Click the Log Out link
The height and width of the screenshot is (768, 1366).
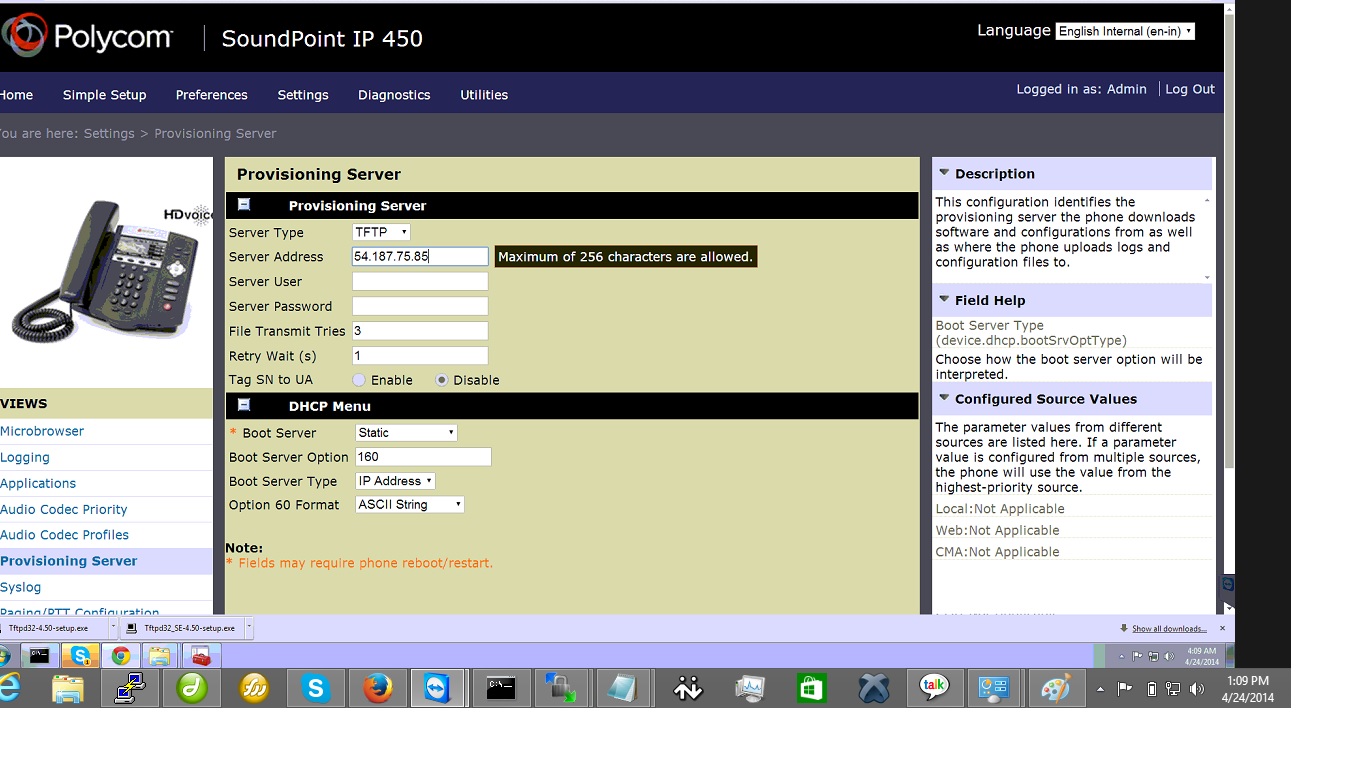click(x=1190, y=89)
